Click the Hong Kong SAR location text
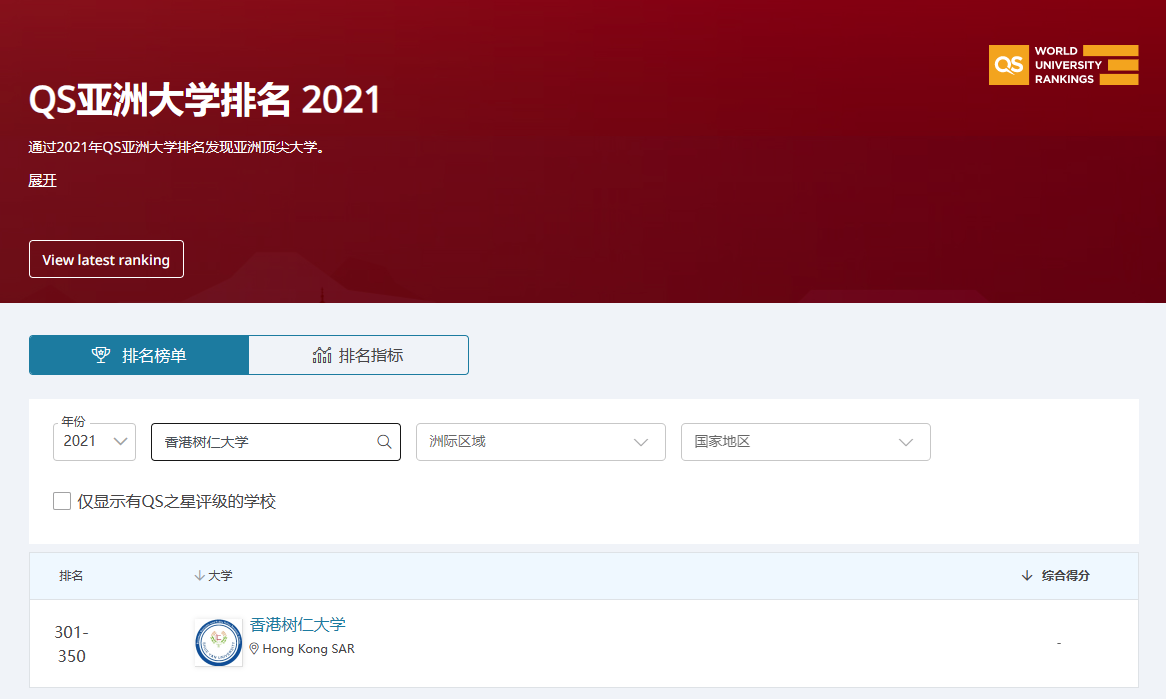The width and height of the screenshot is (1166, 699). [x=309, y=648]
